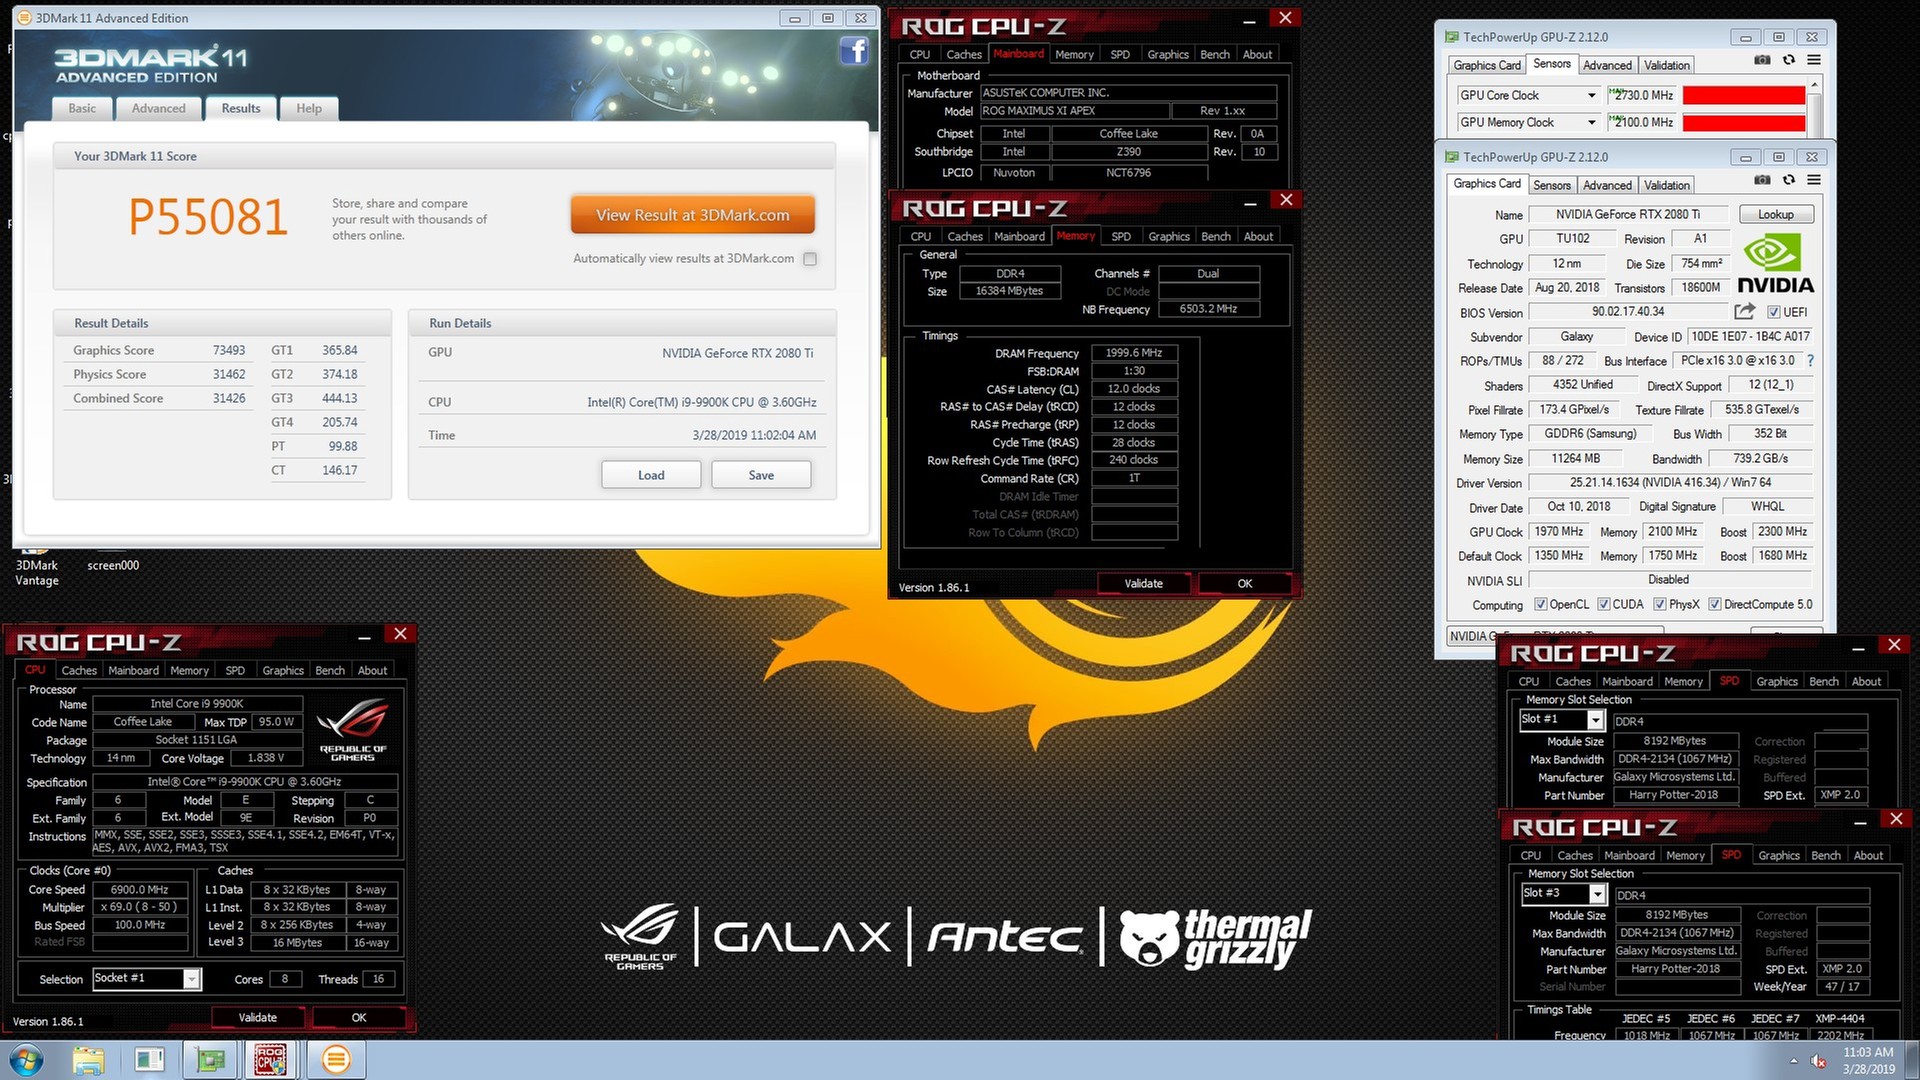Click Bus Interface question mark icon
1920x1080 pixels.
click(x=1810, y=360)
